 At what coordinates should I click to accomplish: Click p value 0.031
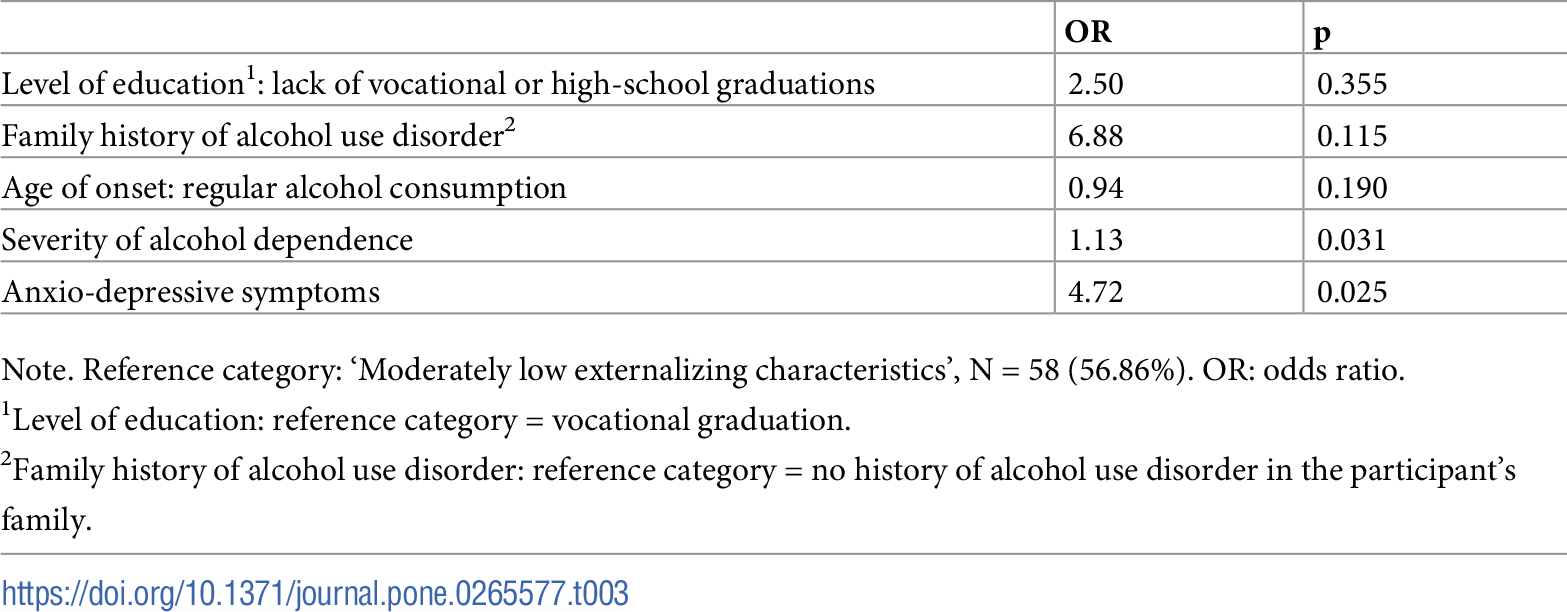coord(1352,240)
